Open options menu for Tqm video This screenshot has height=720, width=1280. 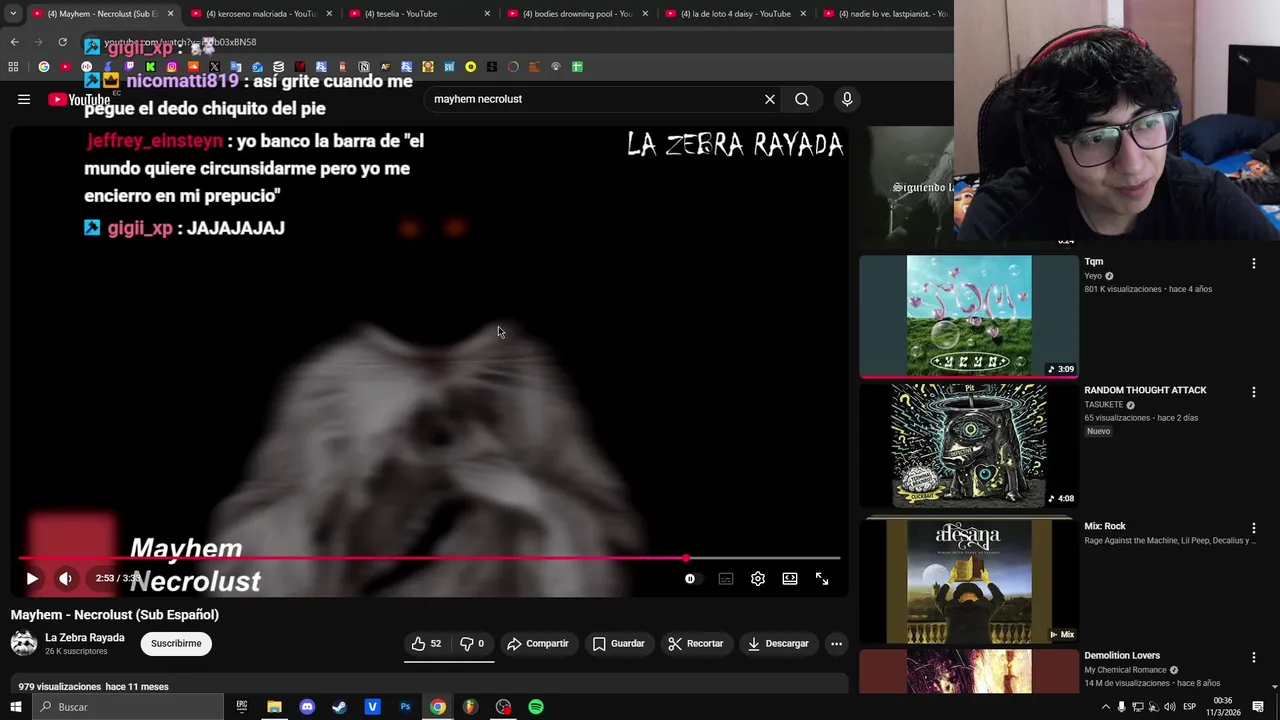[1254, 263]
